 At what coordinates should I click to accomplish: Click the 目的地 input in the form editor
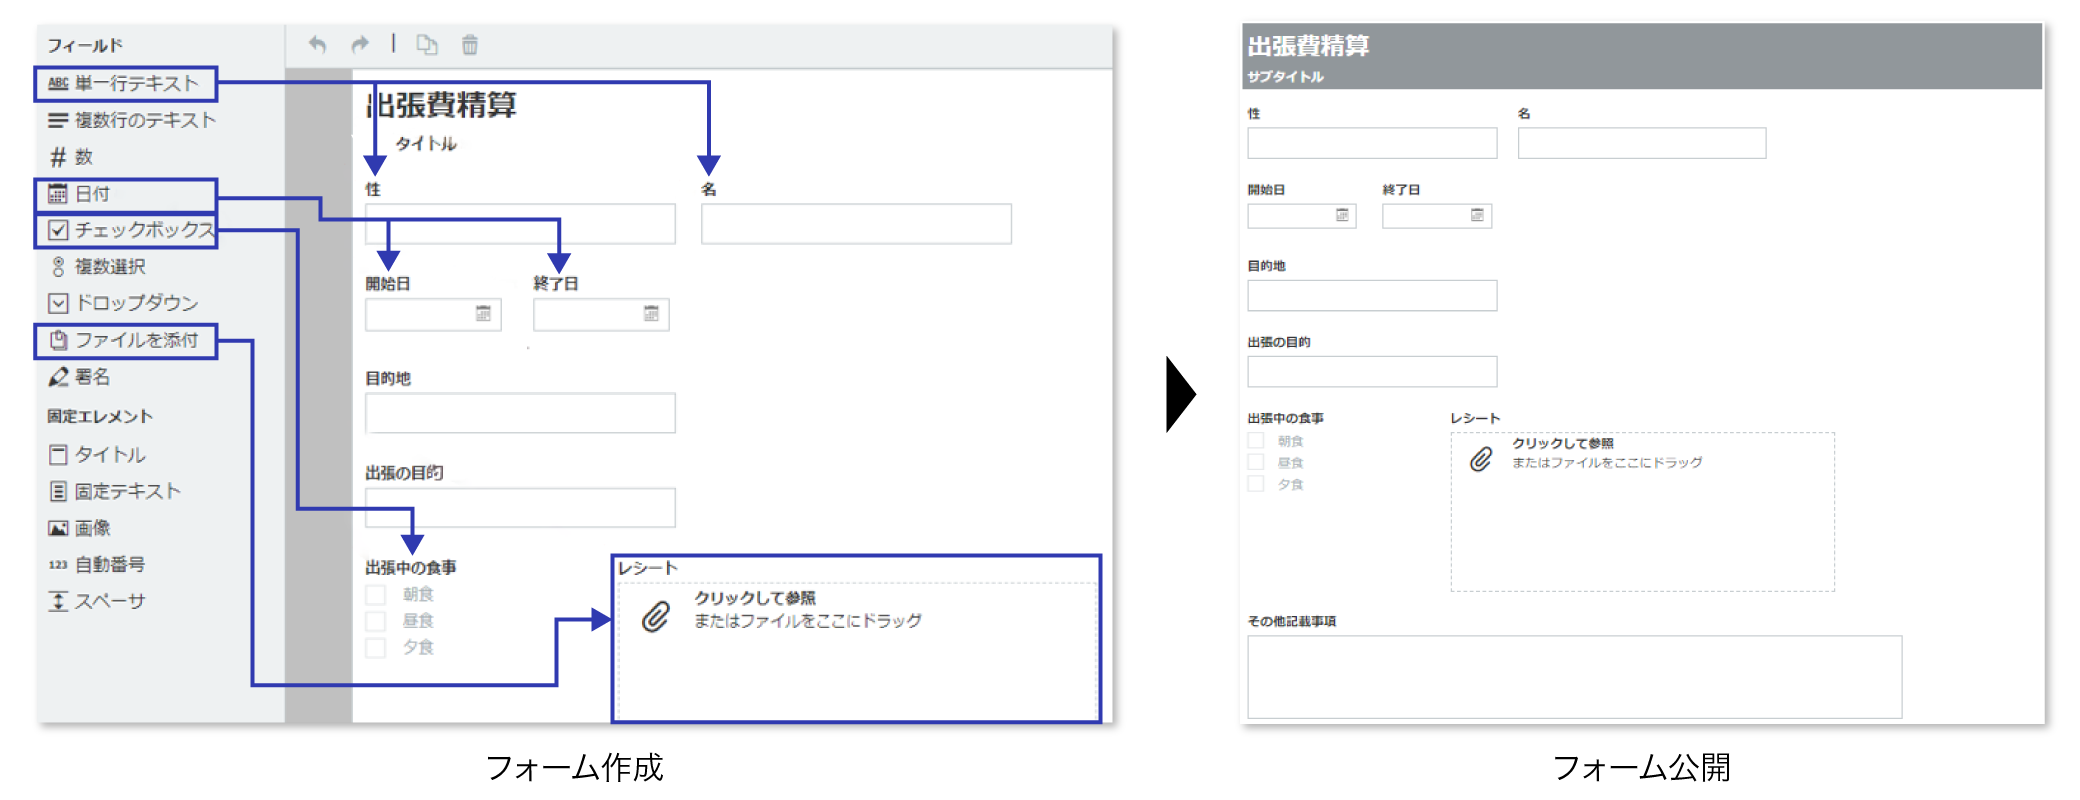click(x=520, y=413)
